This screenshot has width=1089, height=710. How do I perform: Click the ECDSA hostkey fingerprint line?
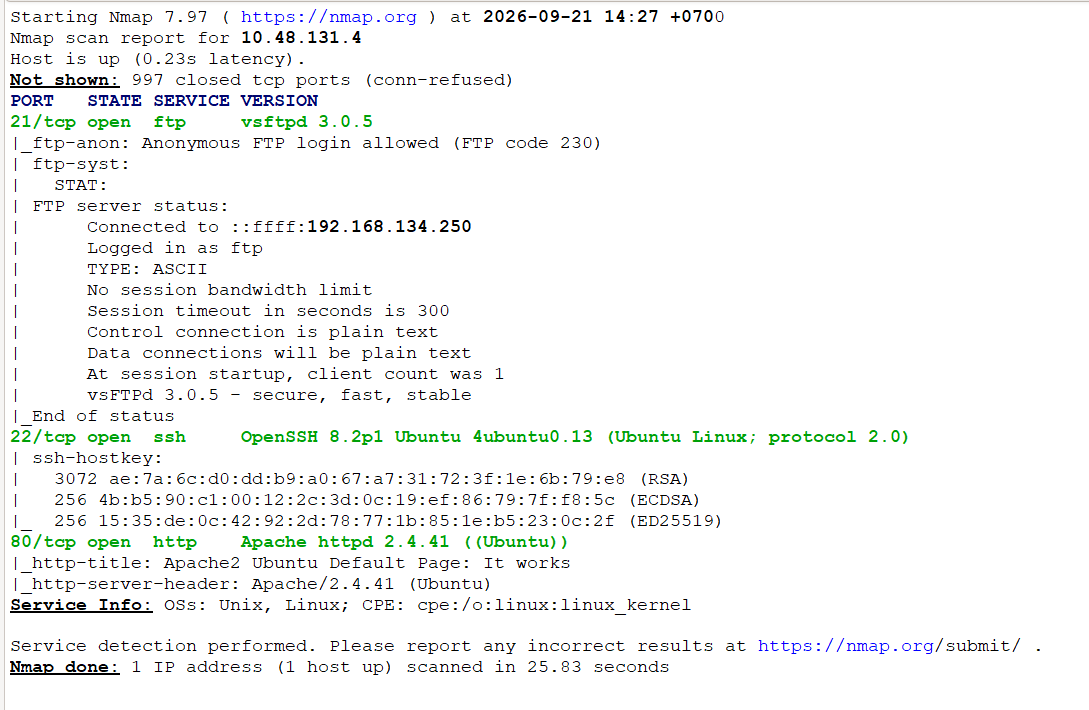point(376,500)
